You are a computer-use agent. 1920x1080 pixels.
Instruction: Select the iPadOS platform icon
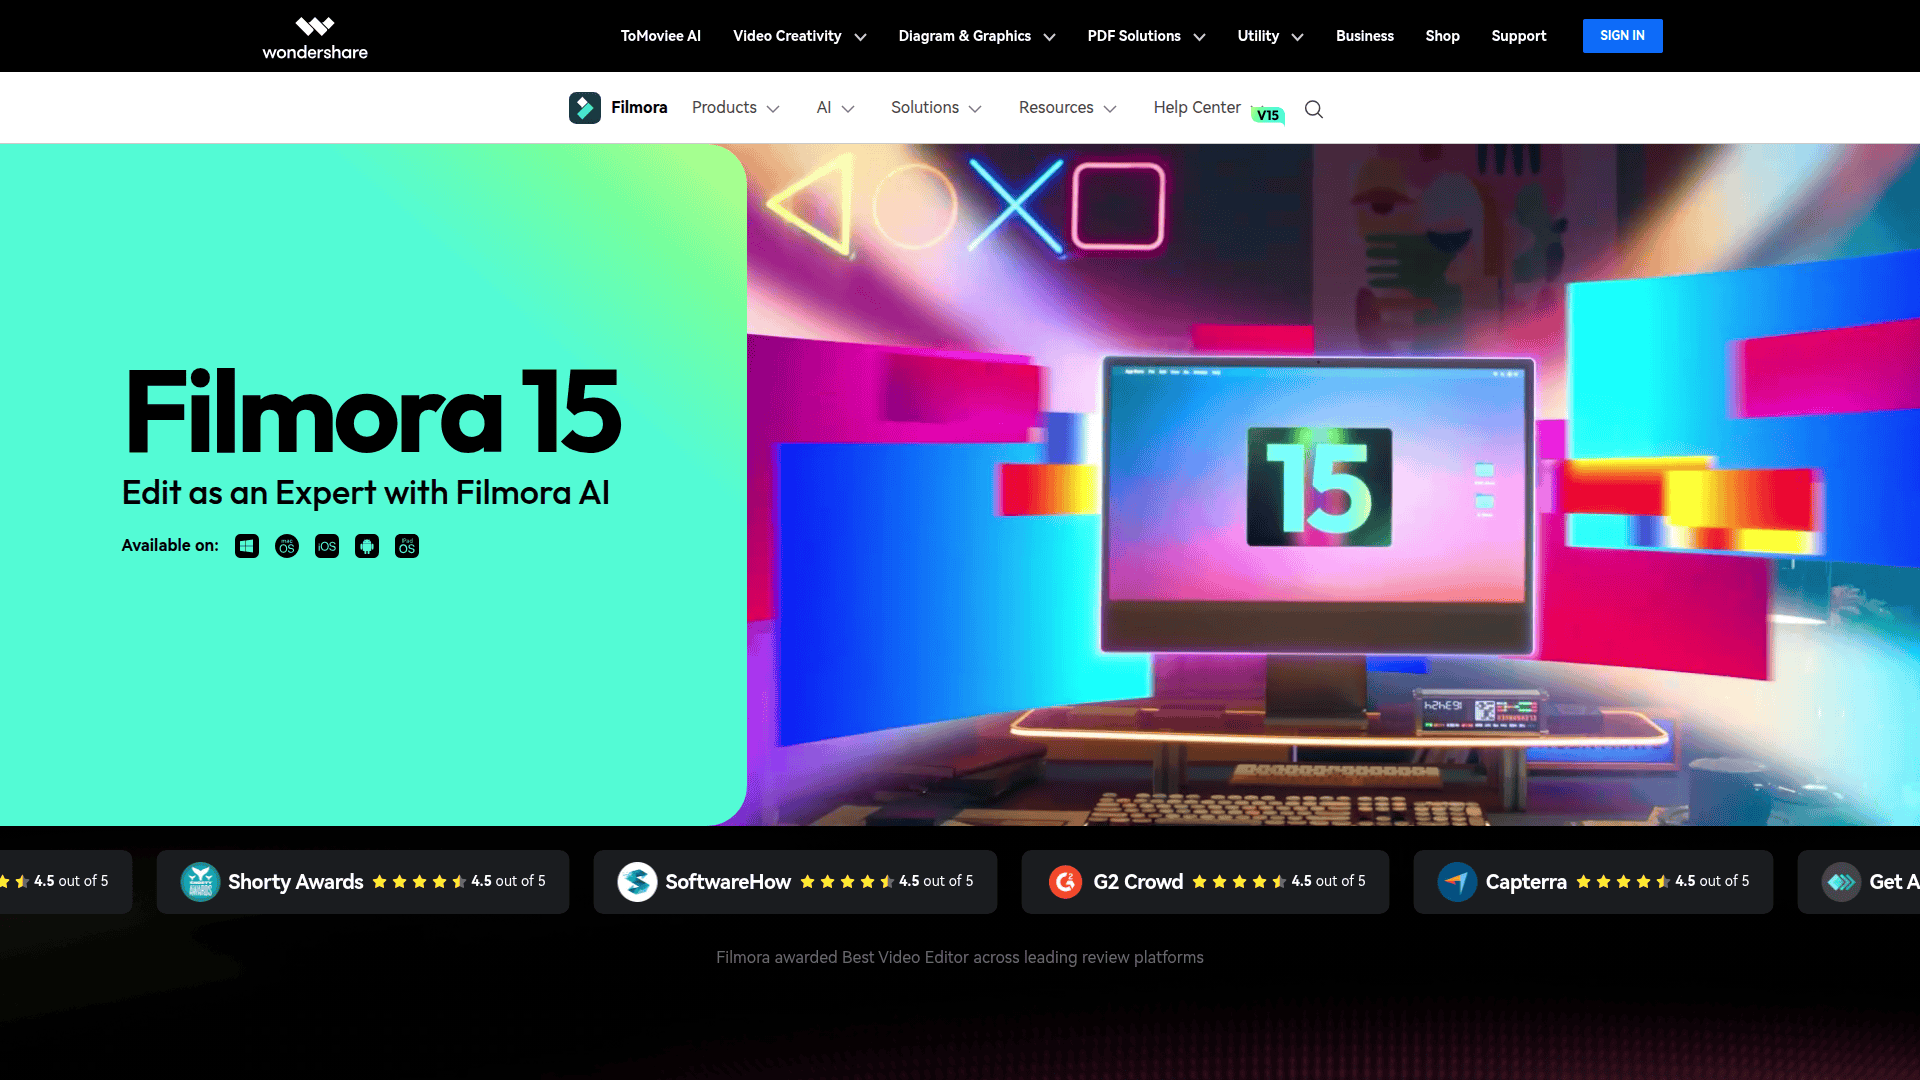click(407, 546)
